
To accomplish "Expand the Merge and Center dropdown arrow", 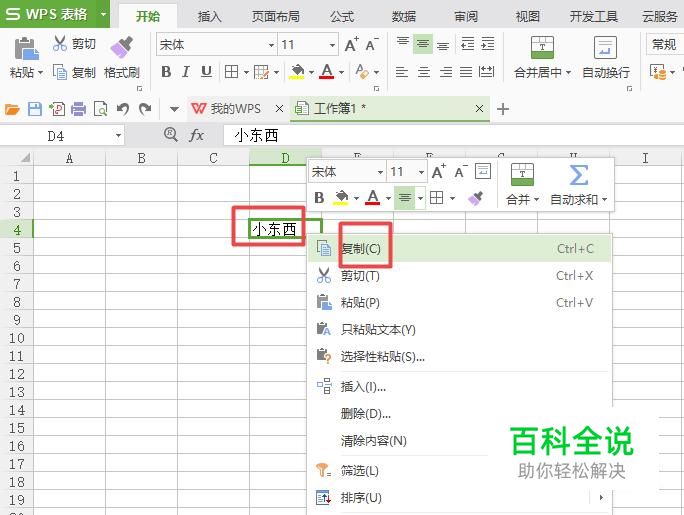I will click(x=568, y=72).
